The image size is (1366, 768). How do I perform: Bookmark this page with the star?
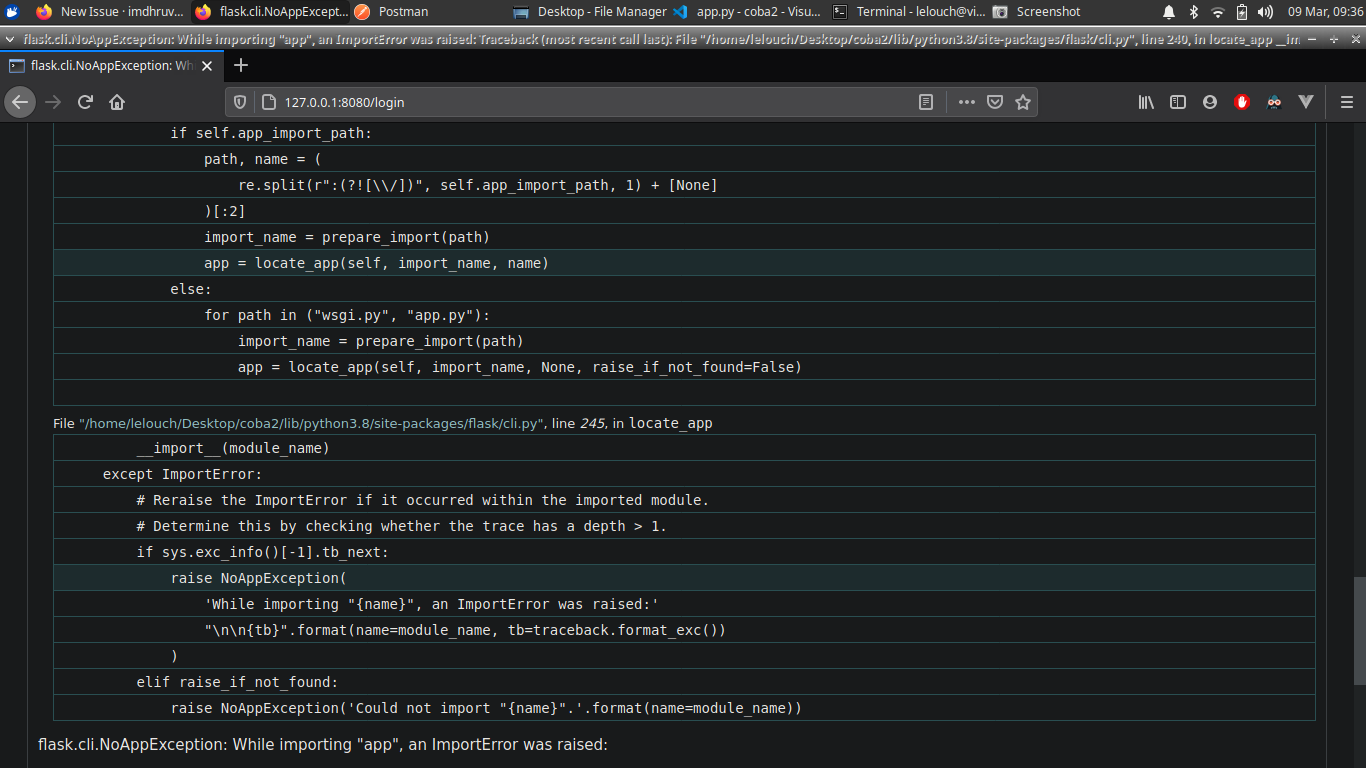pyautogui.click(x=1023, y=101)
